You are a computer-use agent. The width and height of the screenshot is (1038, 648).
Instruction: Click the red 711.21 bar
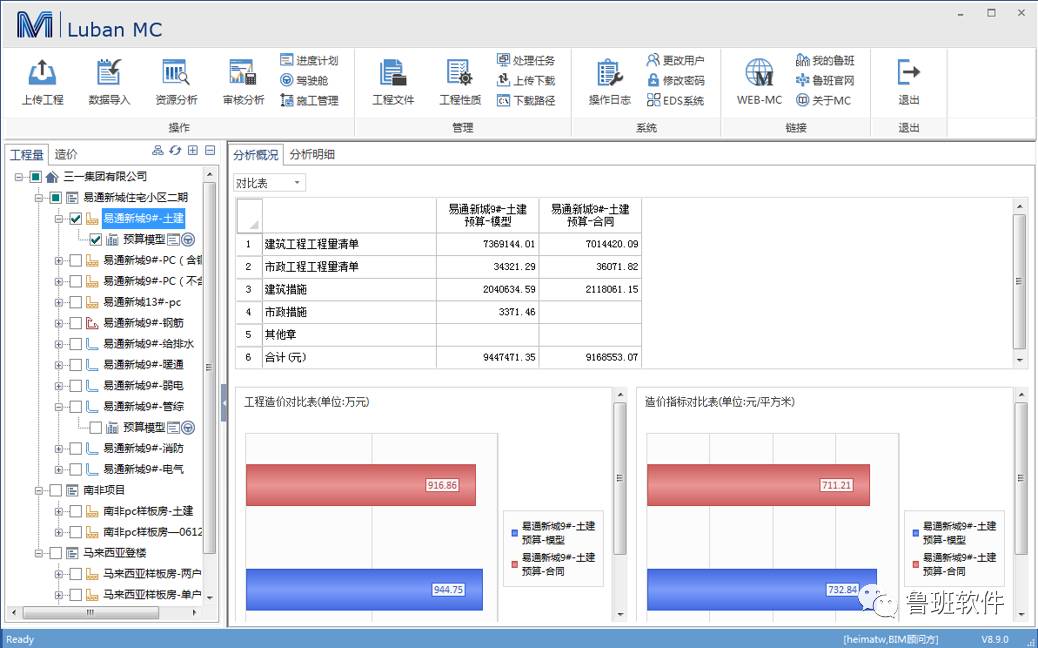759,485
